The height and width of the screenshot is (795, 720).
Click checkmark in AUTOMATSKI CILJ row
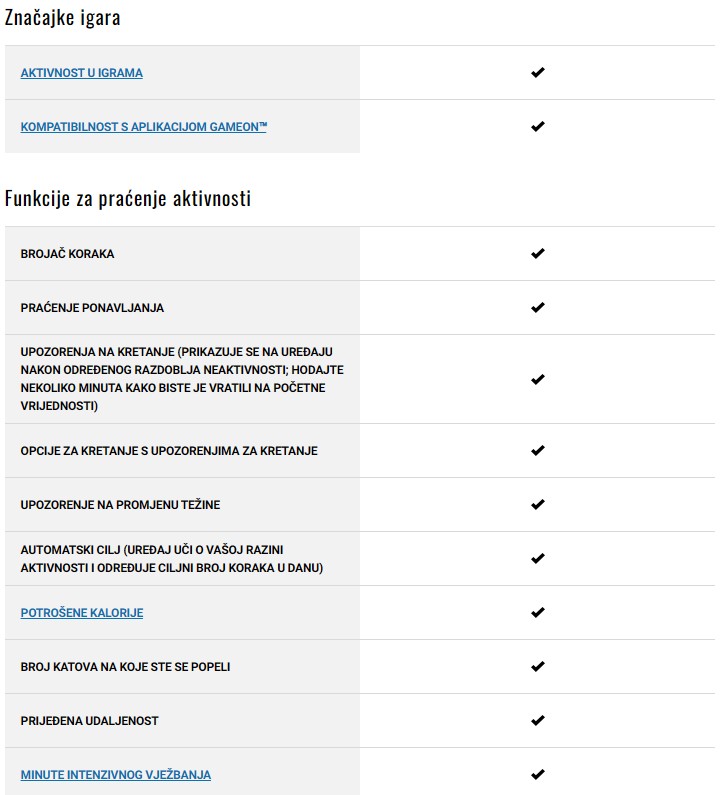pyautogui.click(x=538, y=559)
